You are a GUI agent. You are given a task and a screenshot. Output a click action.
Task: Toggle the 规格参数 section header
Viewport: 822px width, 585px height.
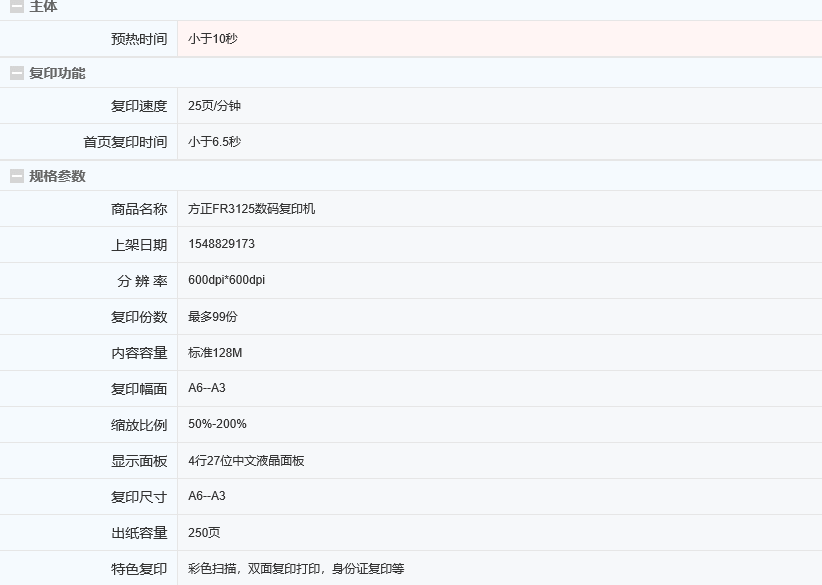coord(57,176)
